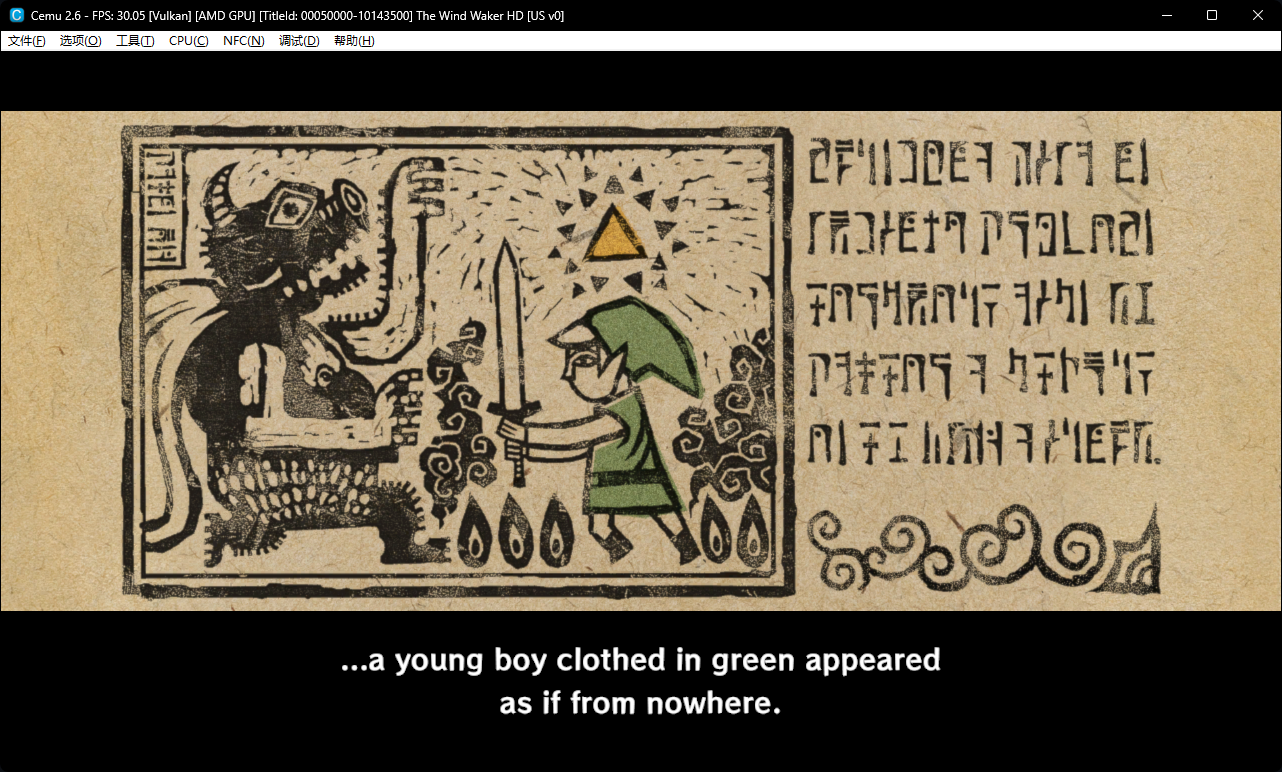Click the Cemu window title text
Image resolution: width=1282 pixels, height=772 pixels.
(297, 15)
